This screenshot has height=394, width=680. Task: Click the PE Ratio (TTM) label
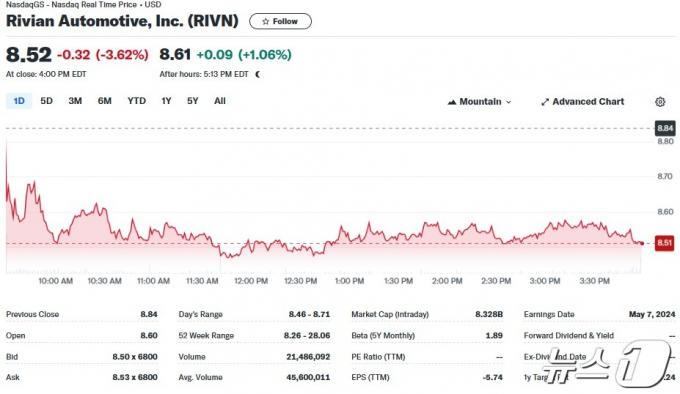point(378,357)
